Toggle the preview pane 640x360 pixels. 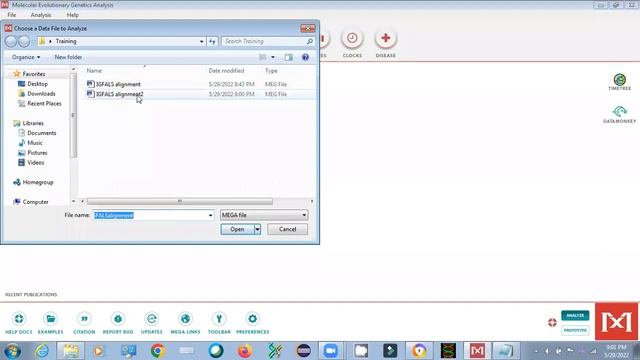pos(289,57)
